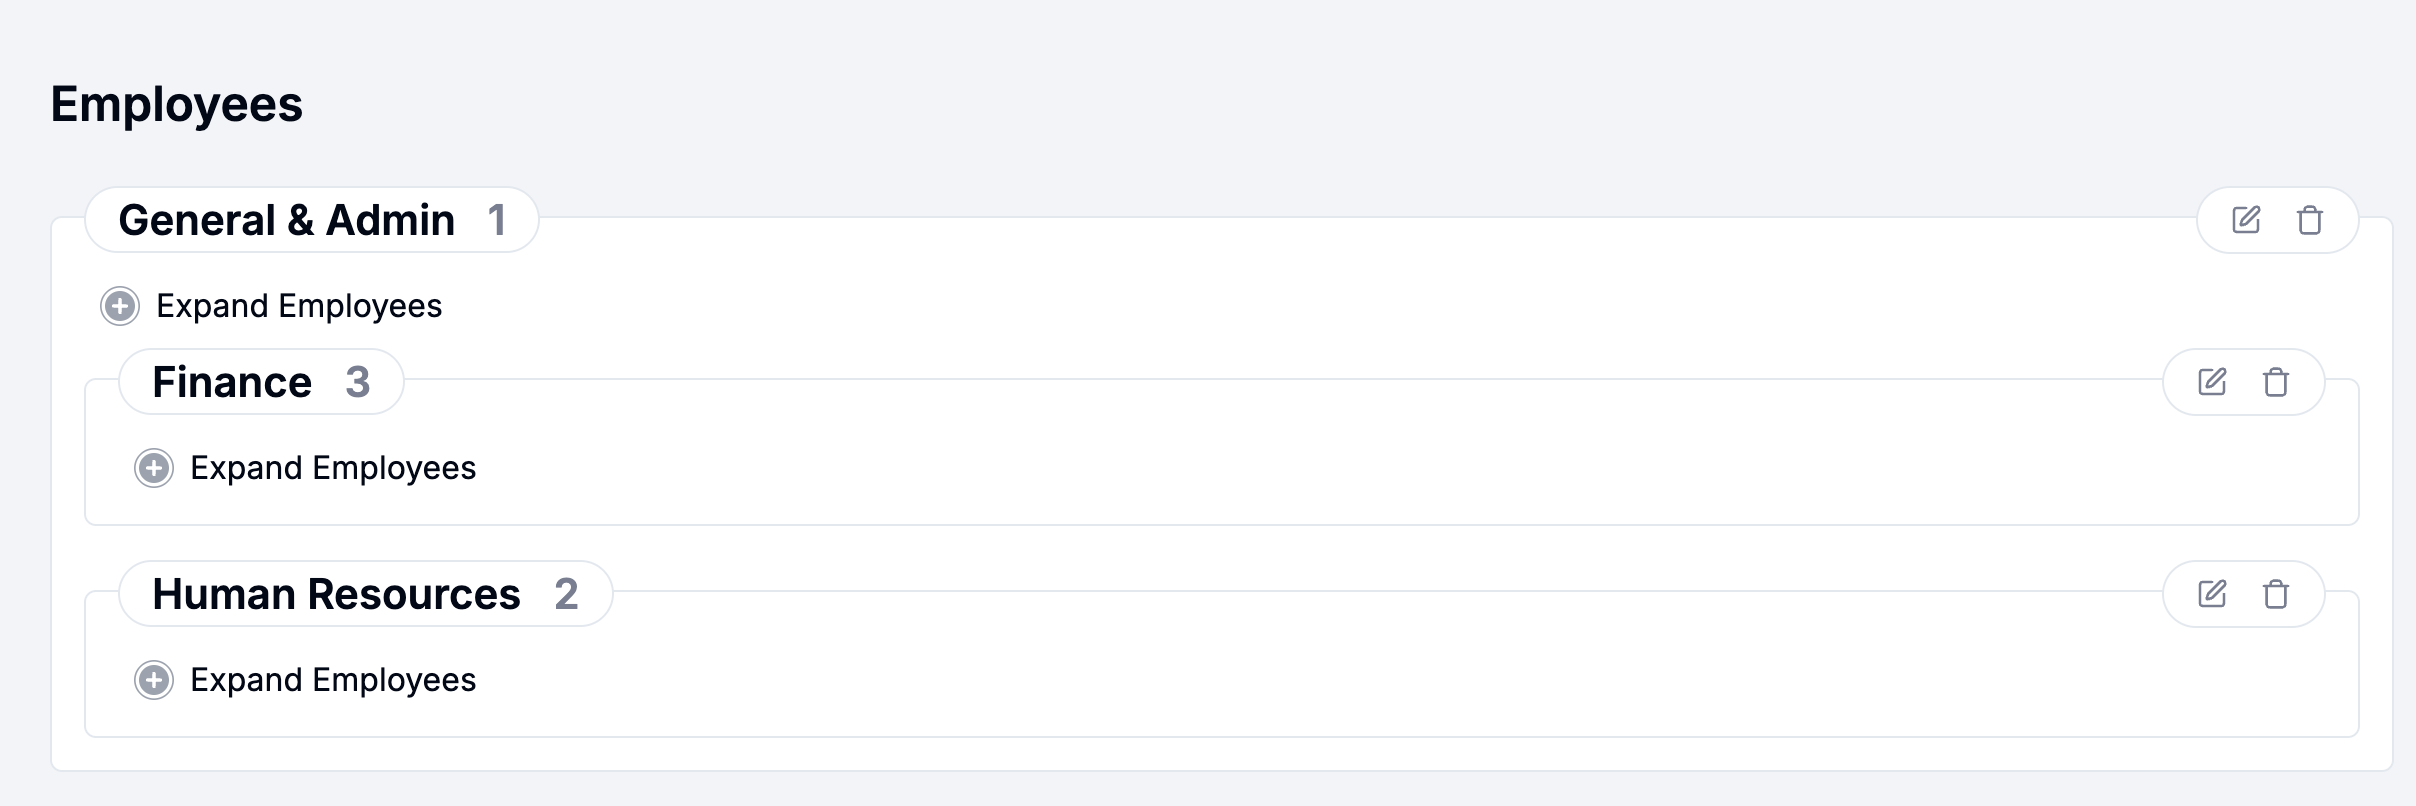Click the plus icon under Finance
2416x806 pixels.
click(154, 468)
